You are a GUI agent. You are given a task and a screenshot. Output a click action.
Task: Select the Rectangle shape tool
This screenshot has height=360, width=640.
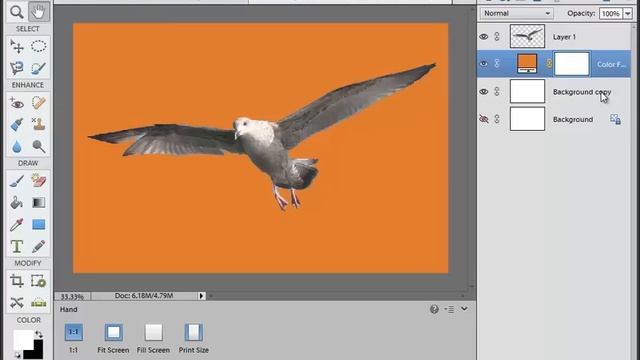(39, 224)
